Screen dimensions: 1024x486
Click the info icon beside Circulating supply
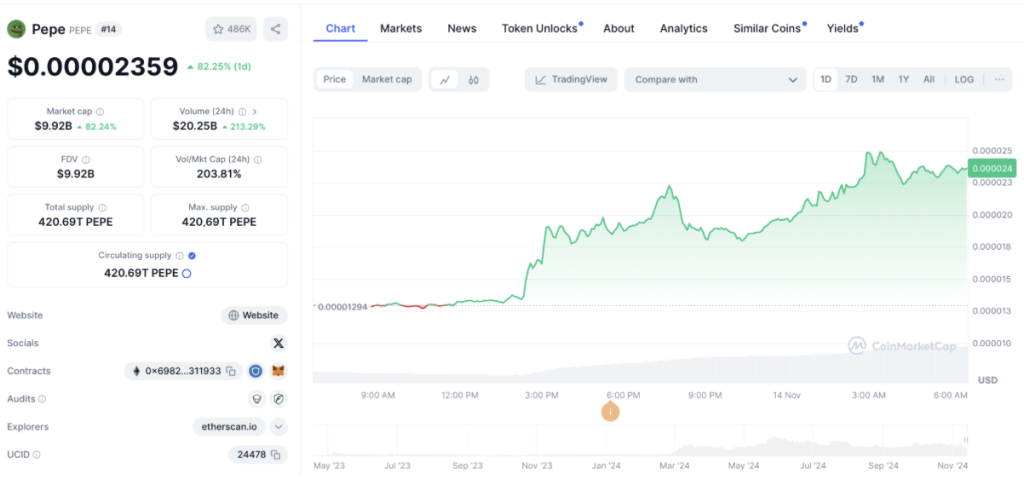(180, 256)
